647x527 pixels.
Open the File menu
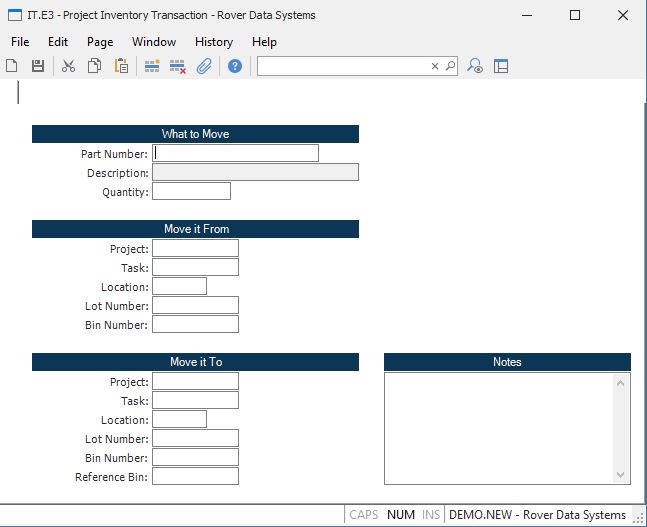click(20, 42)
